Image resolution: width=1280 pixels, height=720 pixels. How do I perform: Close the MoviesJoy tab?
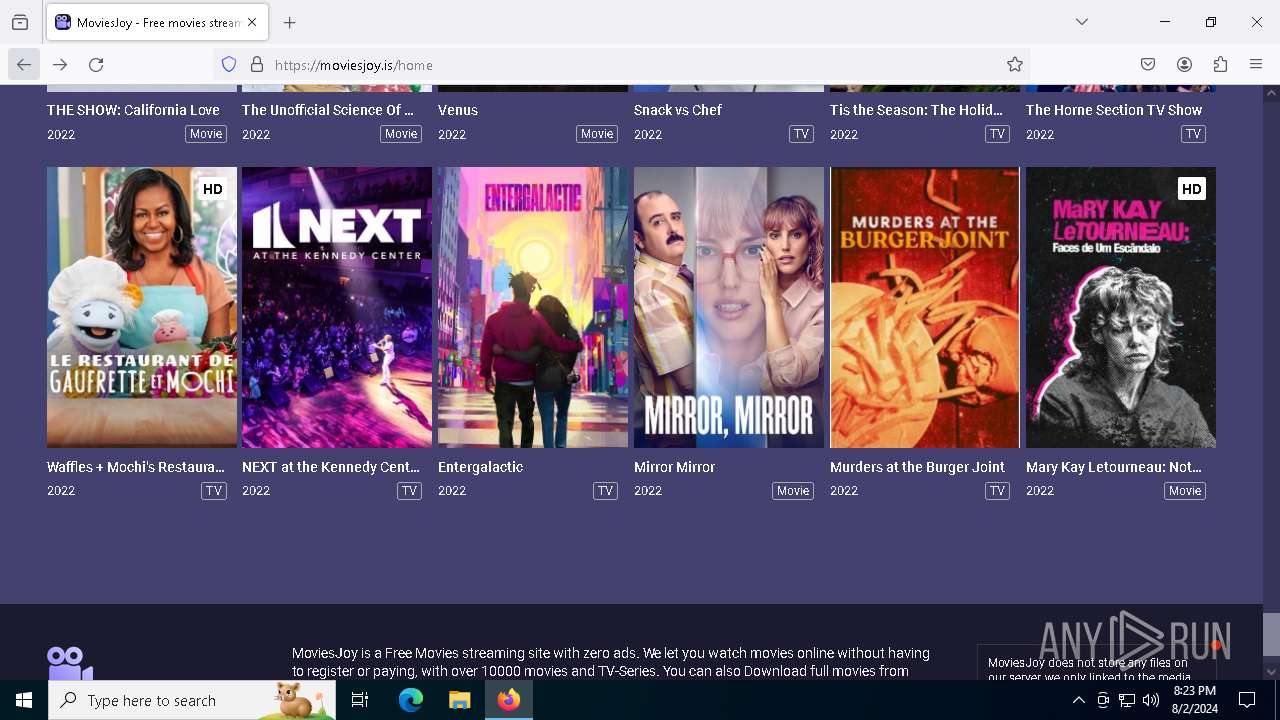pos(252,22)
